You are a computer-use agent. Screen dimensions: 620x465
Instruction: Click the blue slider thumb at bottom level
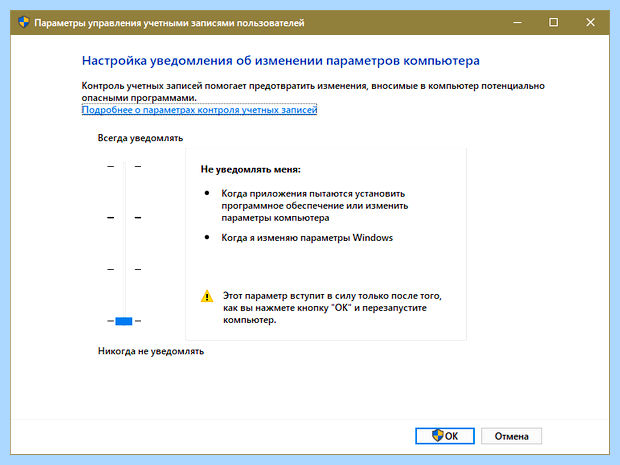coord(124,321)
